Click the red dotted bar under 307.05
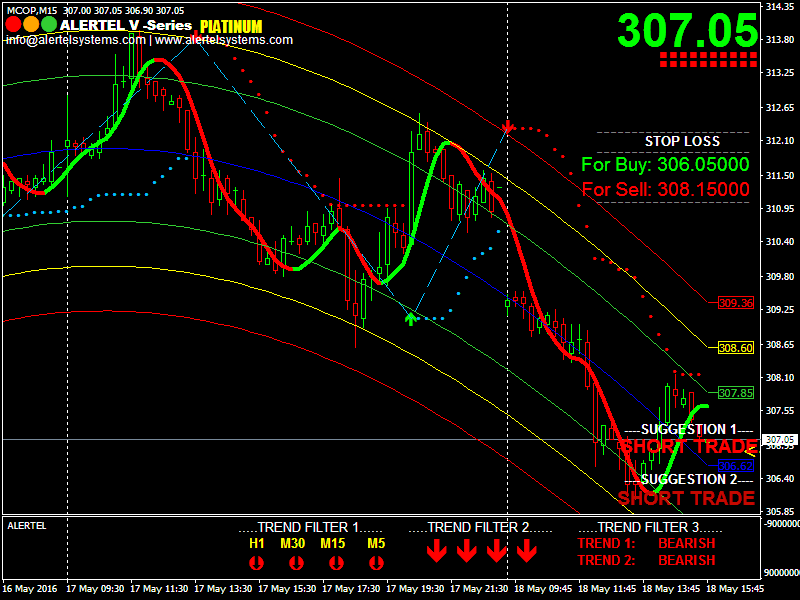 click(708, 59)
